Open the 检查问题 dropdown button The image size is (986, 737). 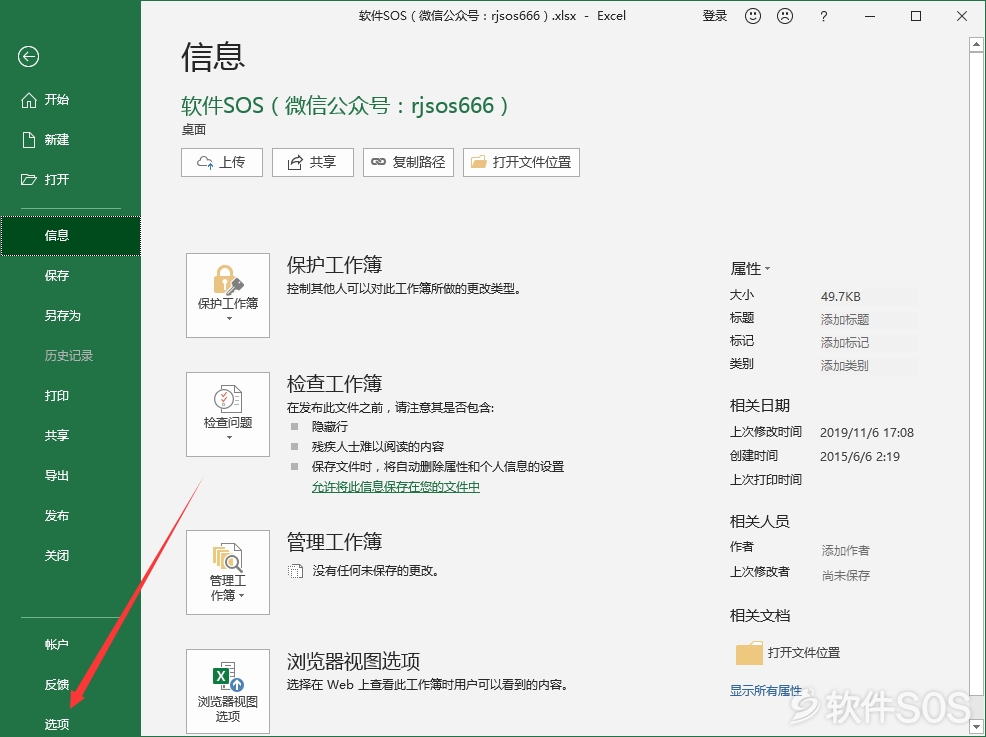click(x=228, y=414)
